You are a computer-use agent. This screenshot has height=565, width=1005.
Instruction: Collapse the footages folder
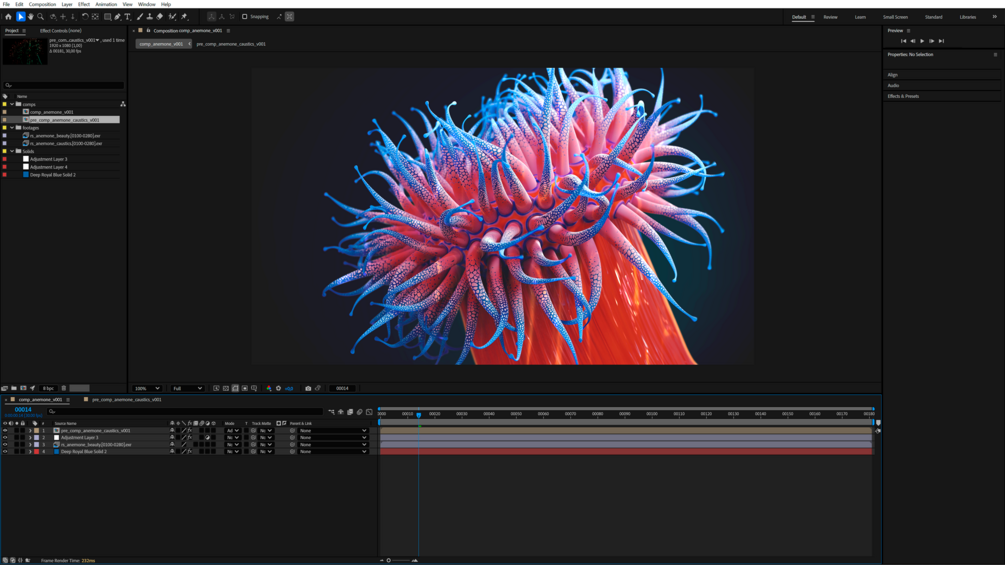[x=12, y=127]
